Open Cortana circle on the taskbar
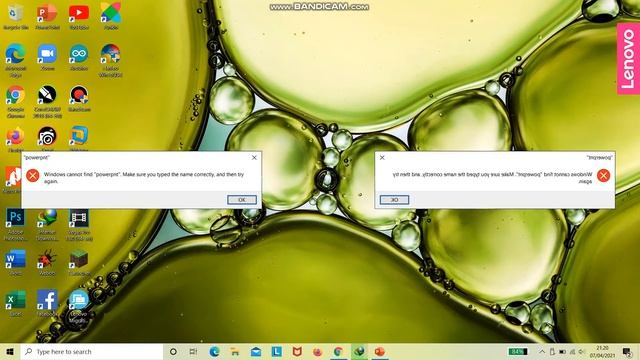 (173, 351)
